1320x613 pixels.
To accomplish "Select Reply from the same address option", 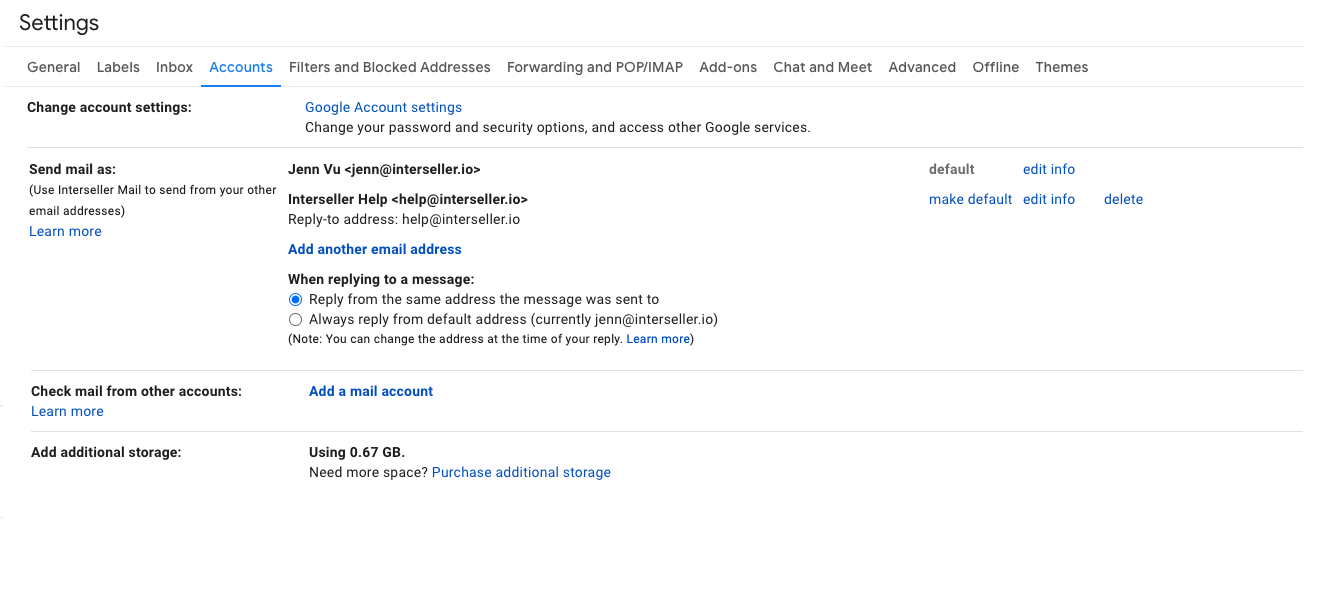I will [x=295, y=299].
